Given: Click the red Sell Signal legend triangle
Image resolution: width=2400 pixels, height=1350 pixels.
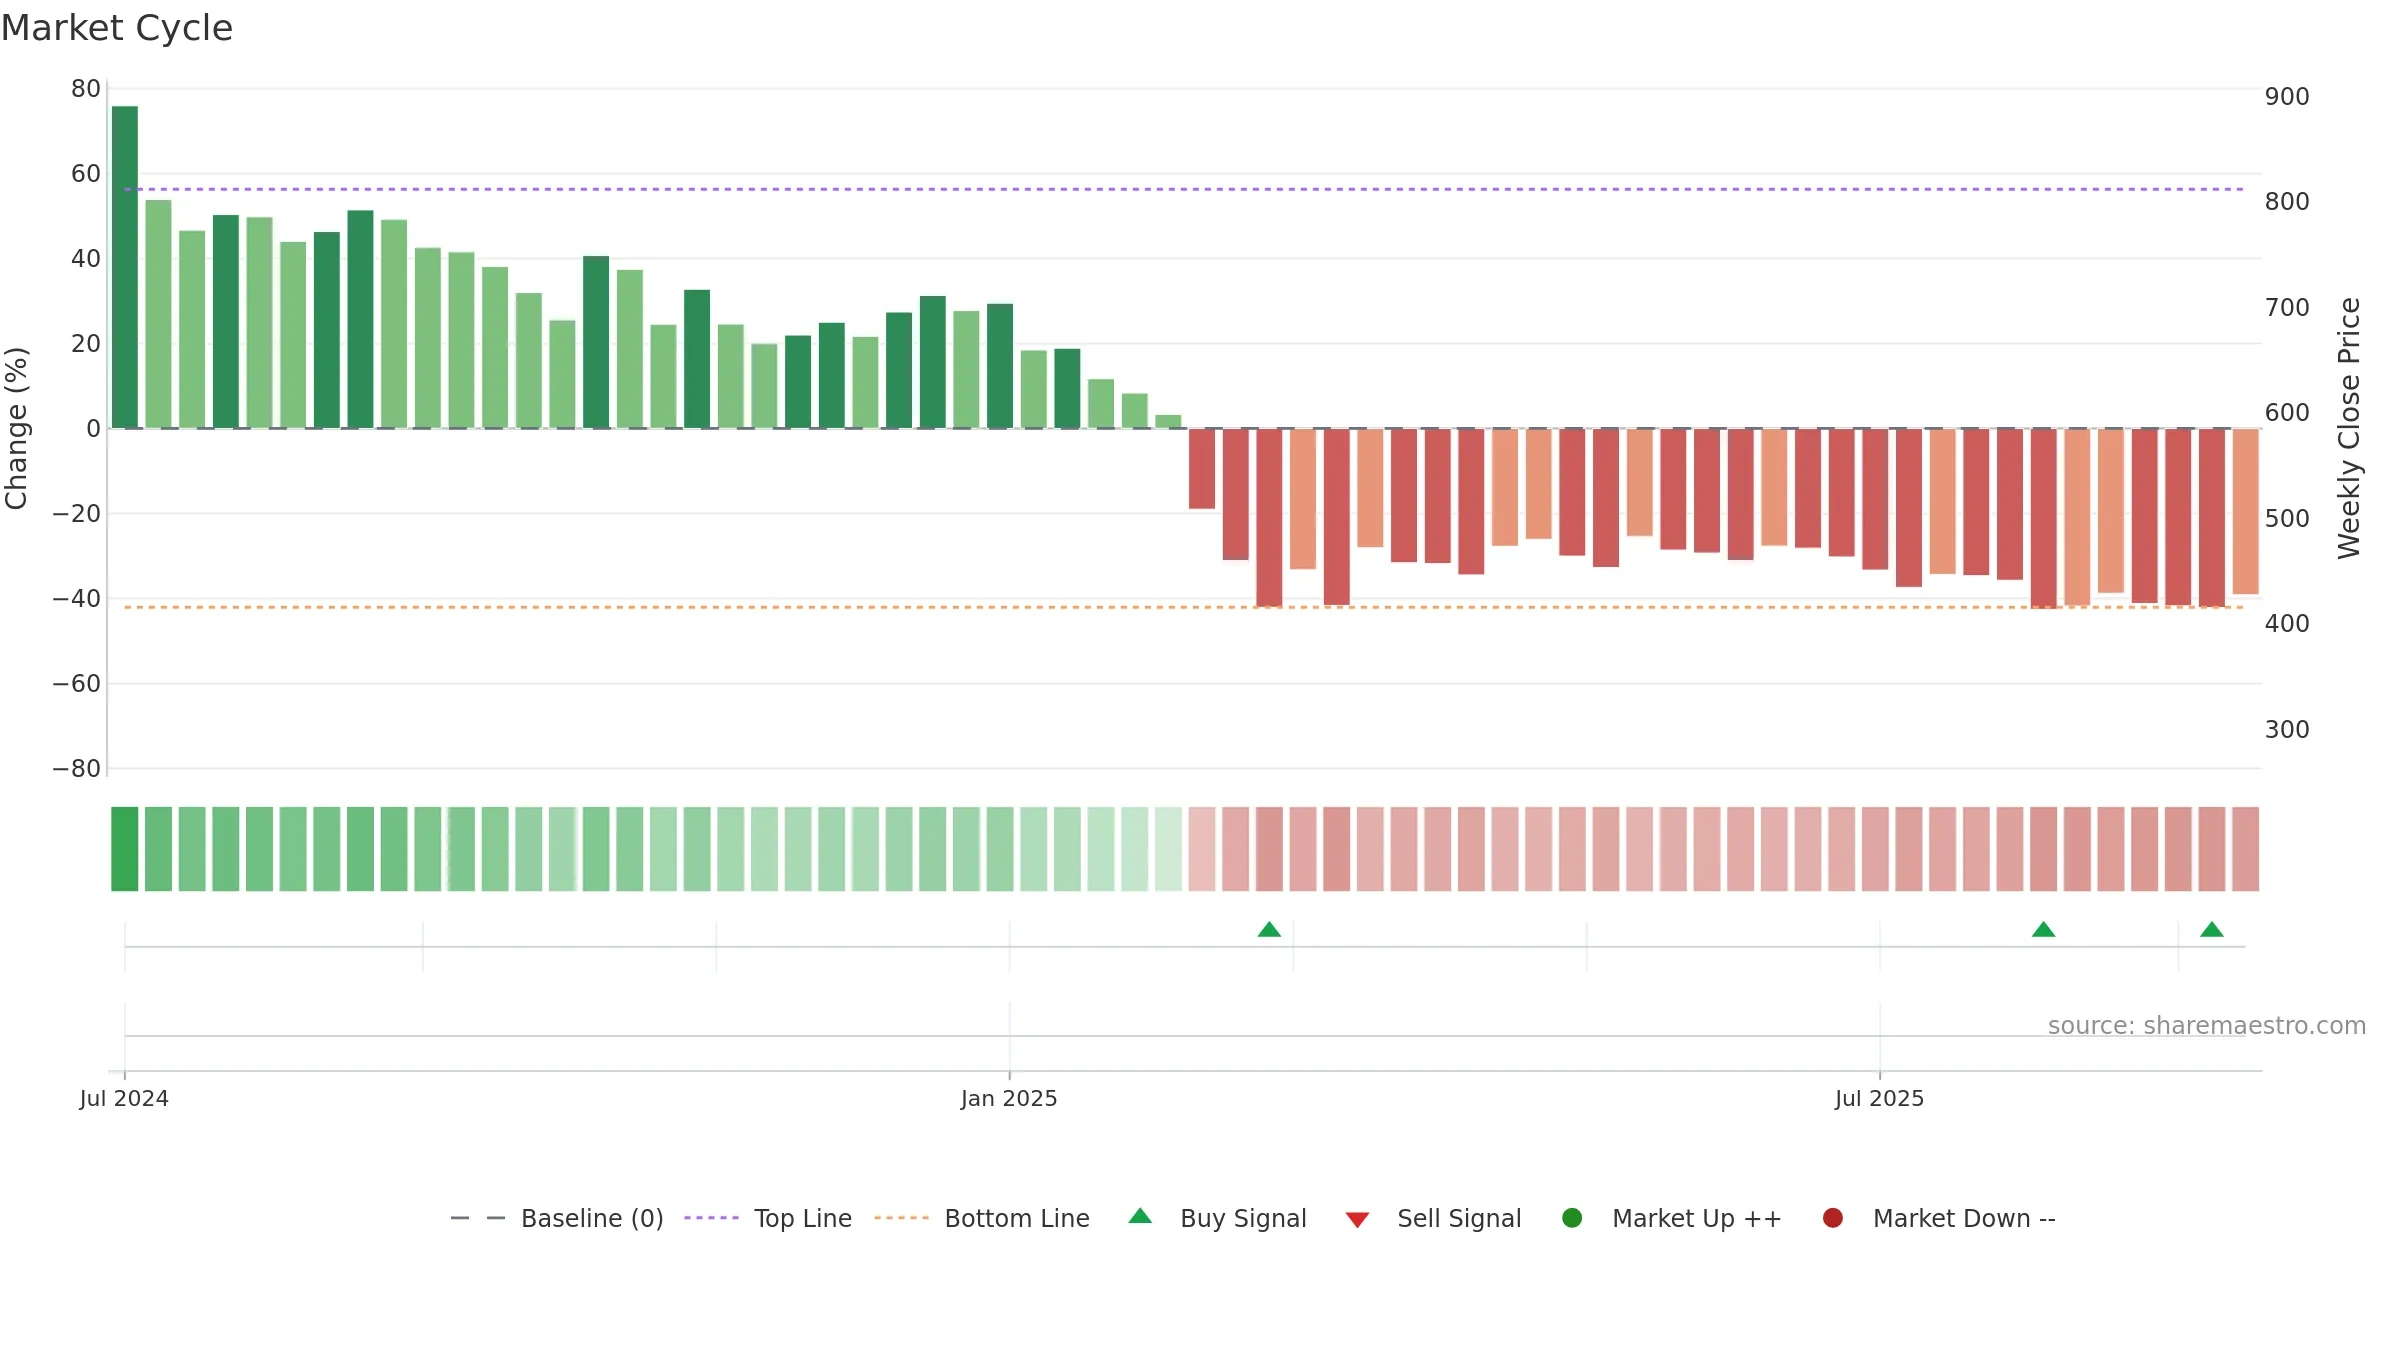Looking at the screenshot, I should click(x=1357, y=1219).
